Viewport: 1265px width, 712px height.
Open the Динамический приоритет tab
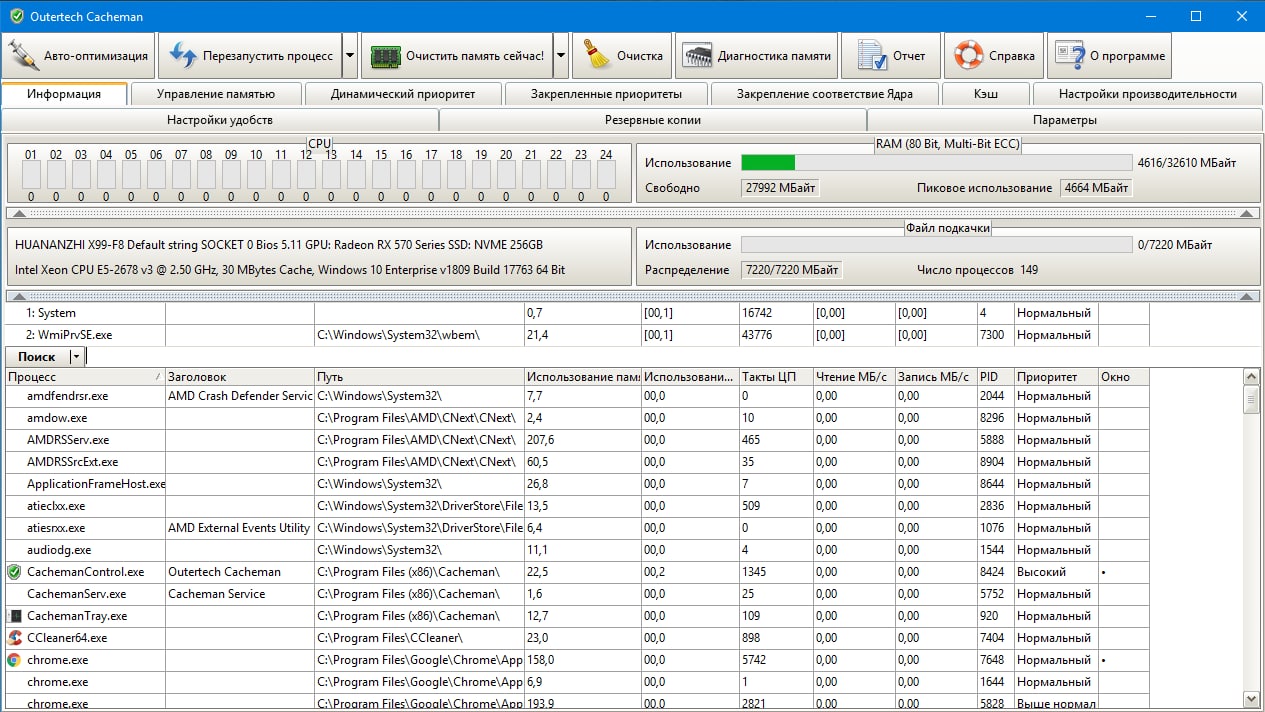(403, 94)
